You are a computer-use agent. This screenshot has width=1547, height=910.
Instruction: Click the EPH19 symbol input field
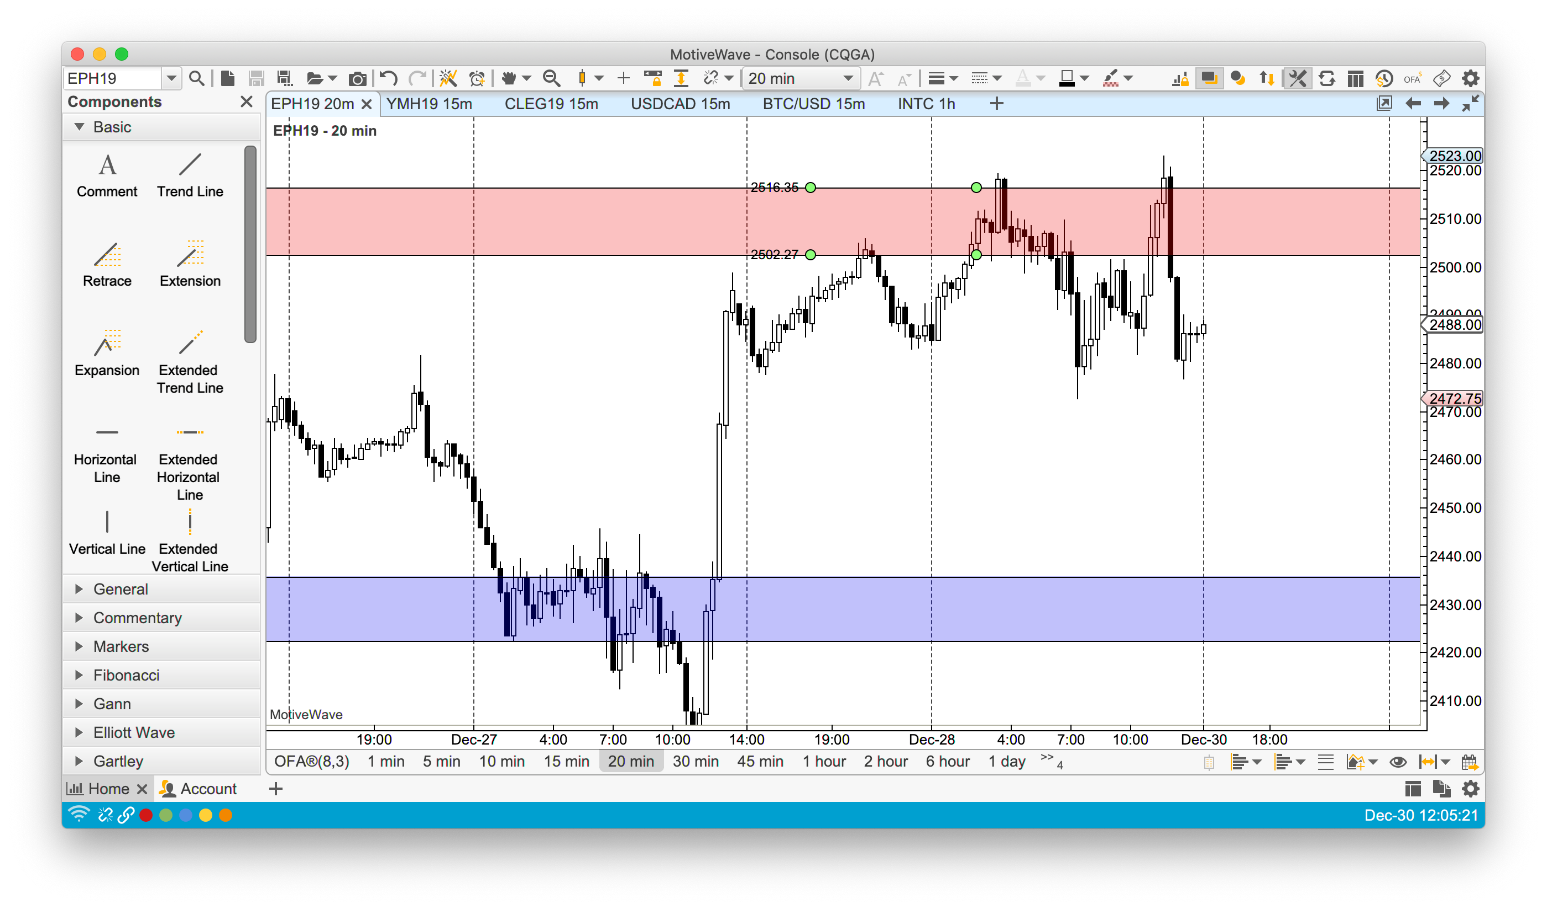[x=112, y=78]
